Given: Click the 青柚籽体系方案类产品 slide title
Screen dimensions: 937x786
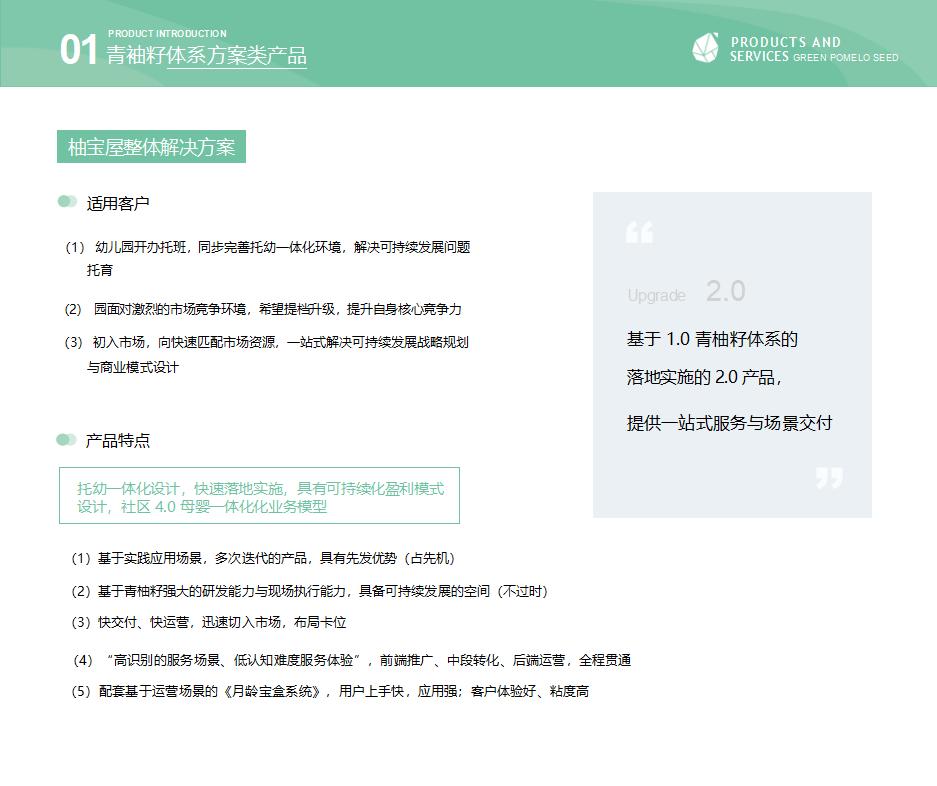Looking at the screenshot, I should tap(206, 56).
